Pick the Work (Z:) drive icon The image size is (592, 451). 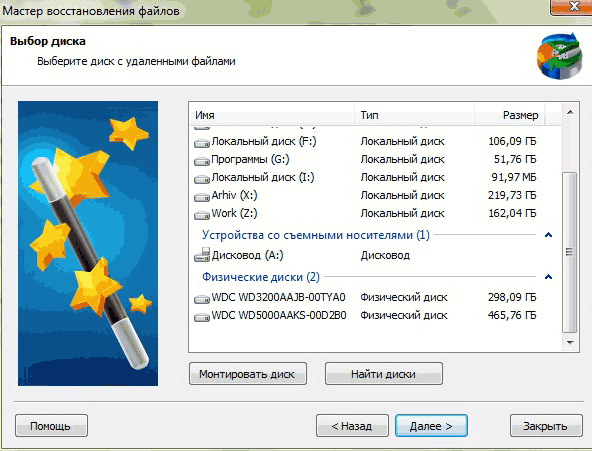click(x=202, y=215)
